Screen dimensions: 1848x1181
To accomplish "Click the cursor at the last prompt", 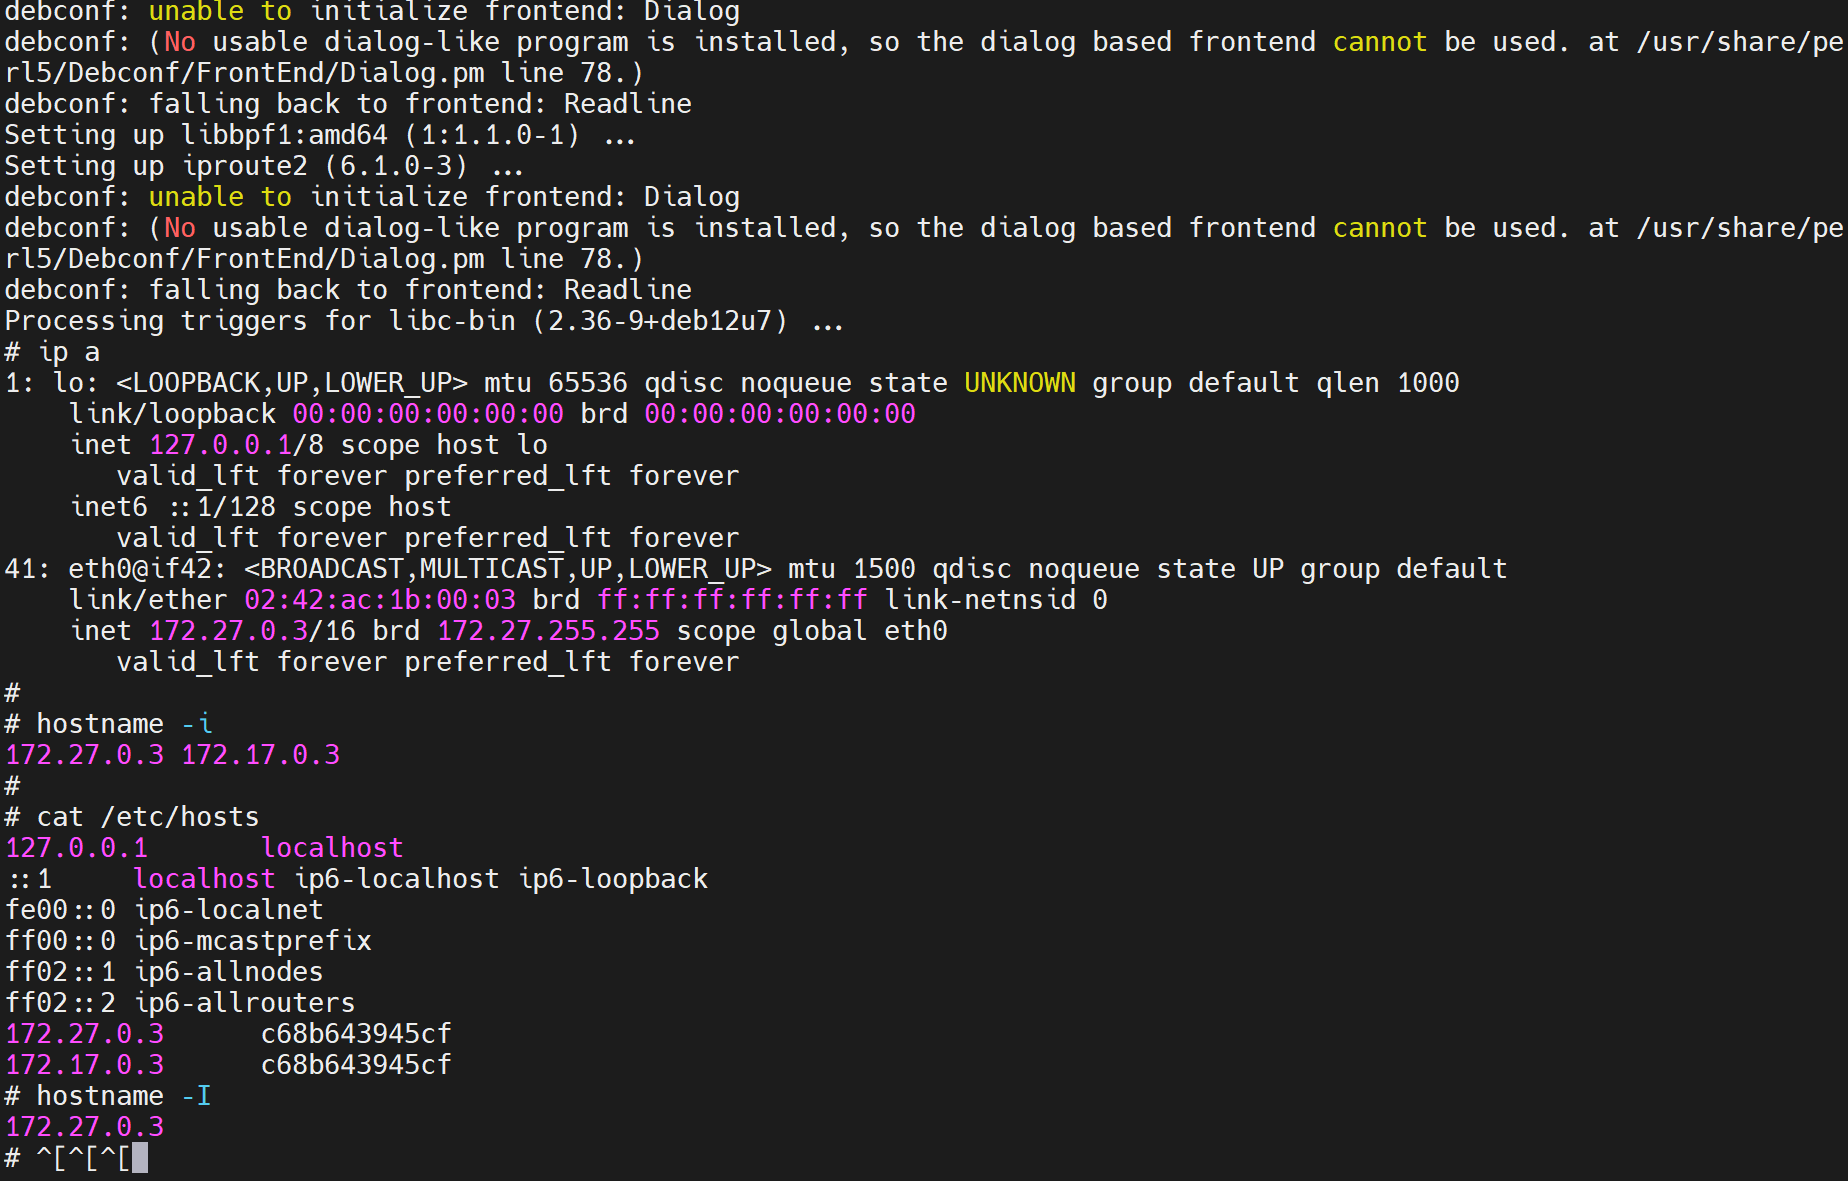I will coord(140,1158).
